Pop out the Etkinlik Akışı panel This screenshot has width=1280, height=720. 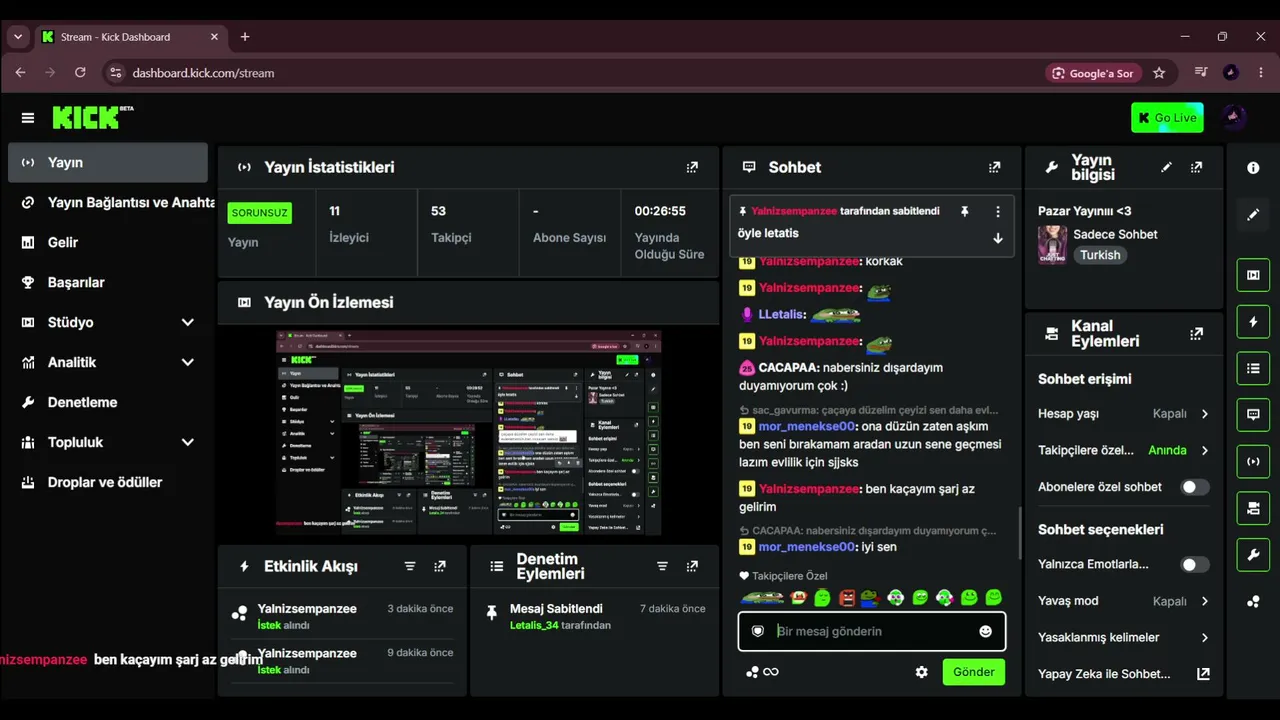[x=440, y=566]
